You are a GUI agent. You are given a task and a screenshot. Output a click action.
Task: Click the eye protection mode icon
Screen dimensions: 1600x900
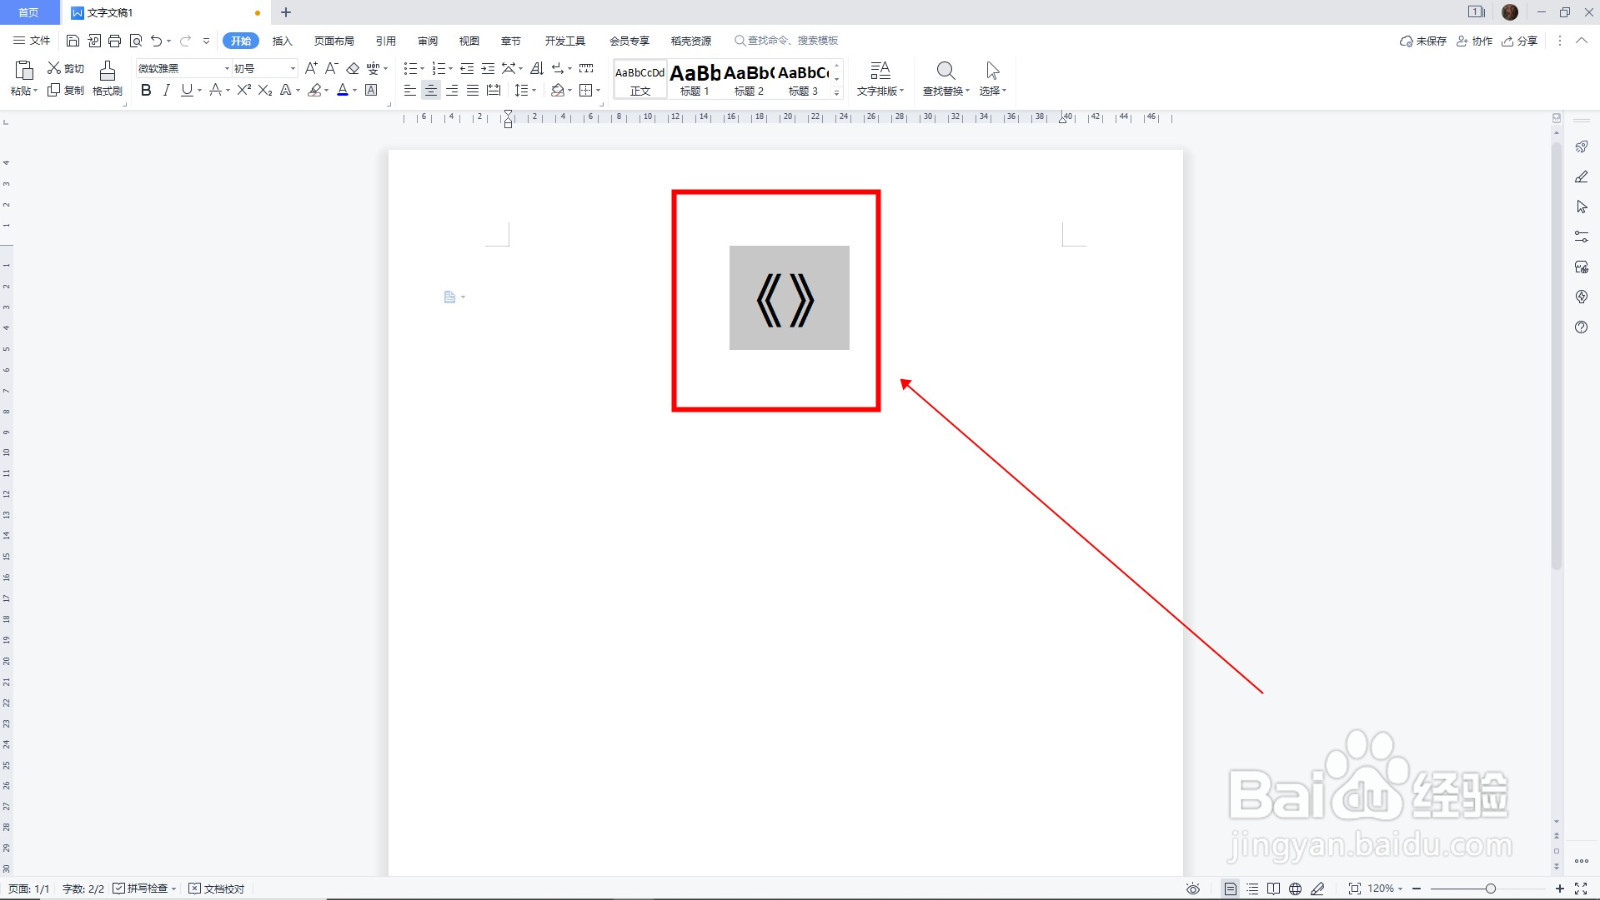click(x=1193, y=888)
